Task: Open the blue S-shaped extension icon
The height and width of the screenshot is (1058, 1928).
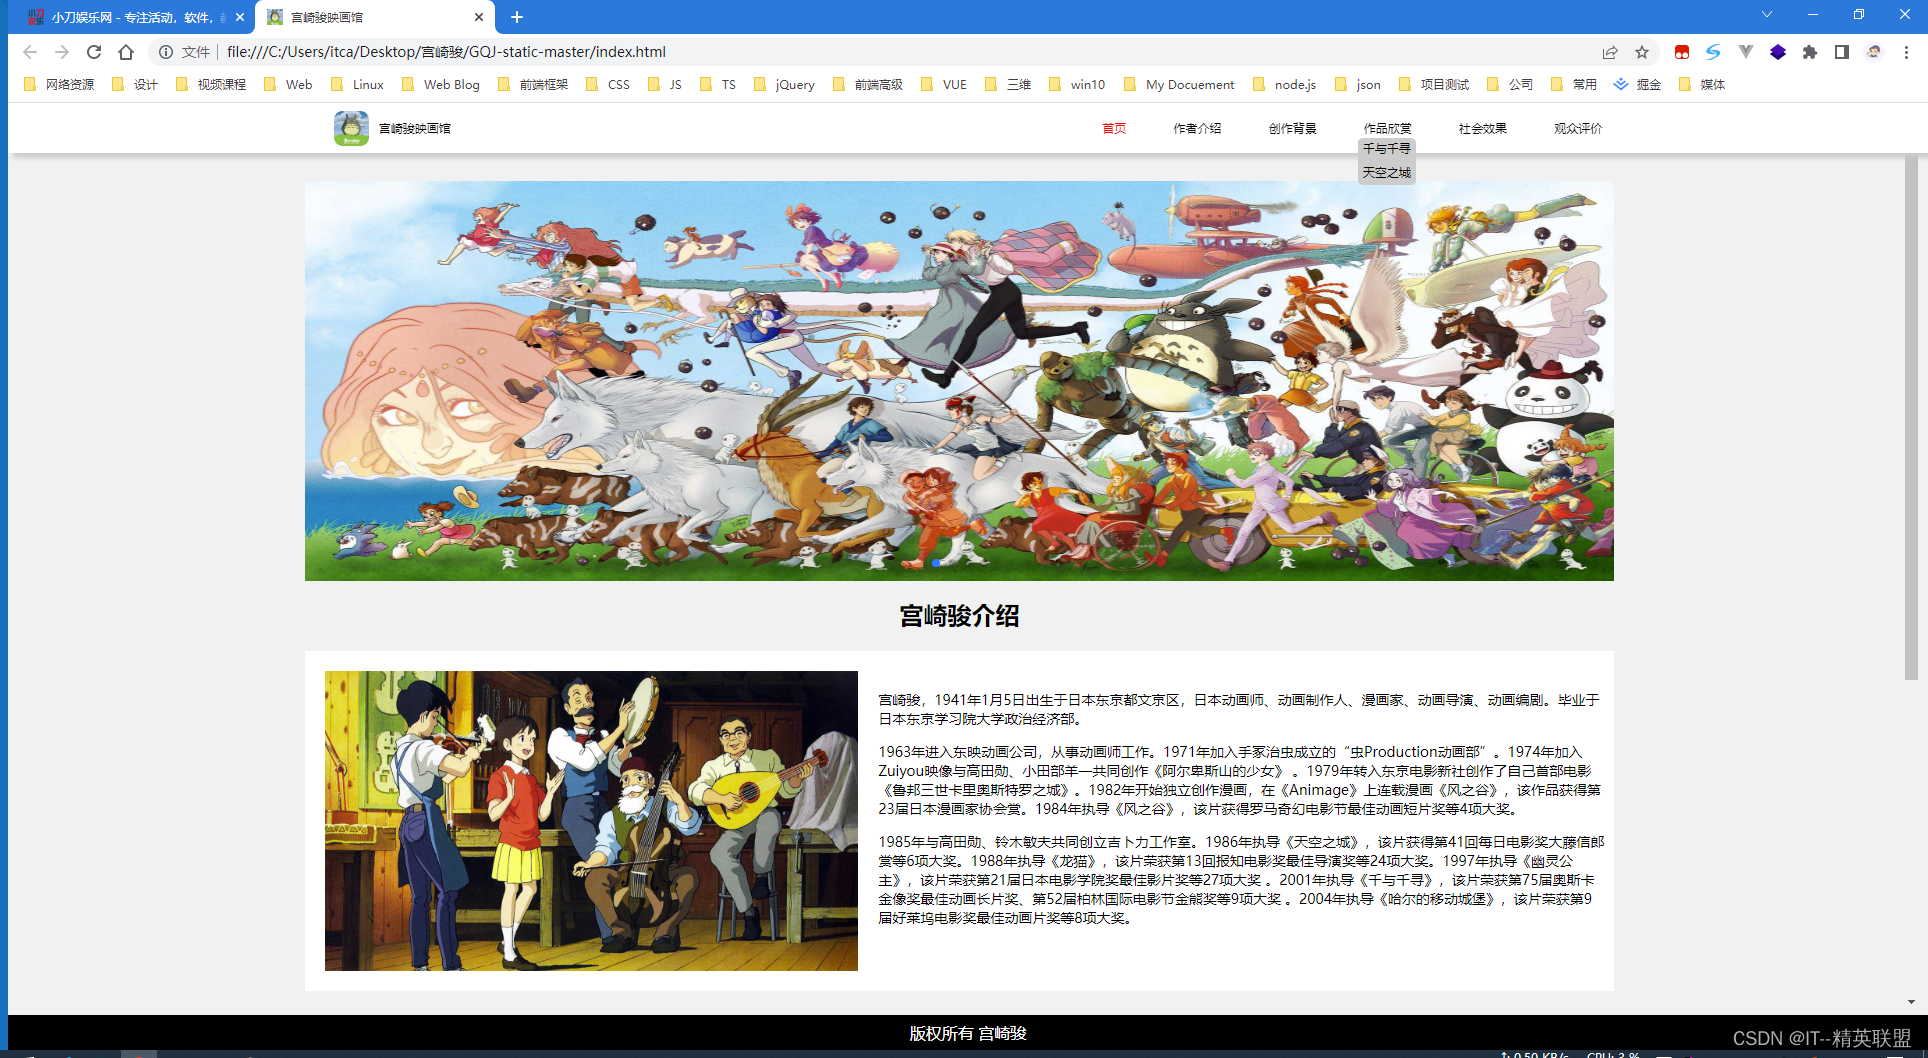Action: pos(1714,52)
